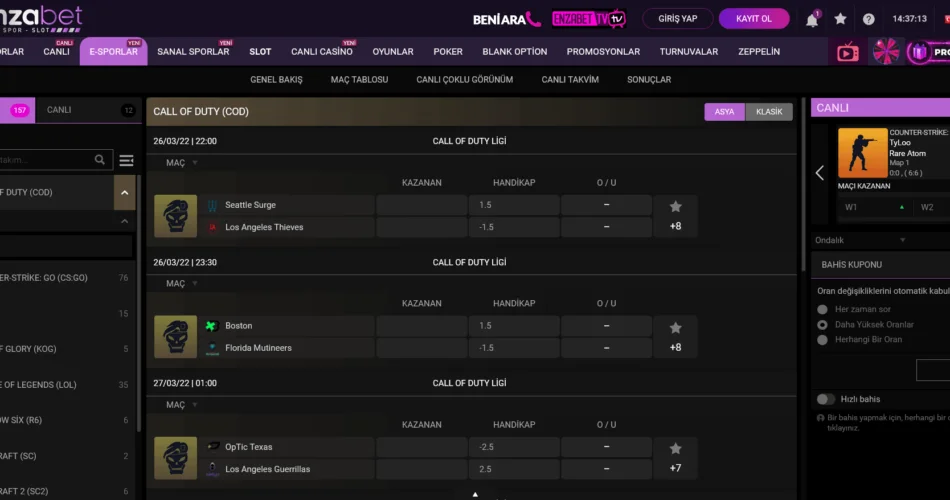This screenshot has width=950, height=500.
Task: Toggle the Hızlı bahis switch
Action: click(x=825, y=399)
